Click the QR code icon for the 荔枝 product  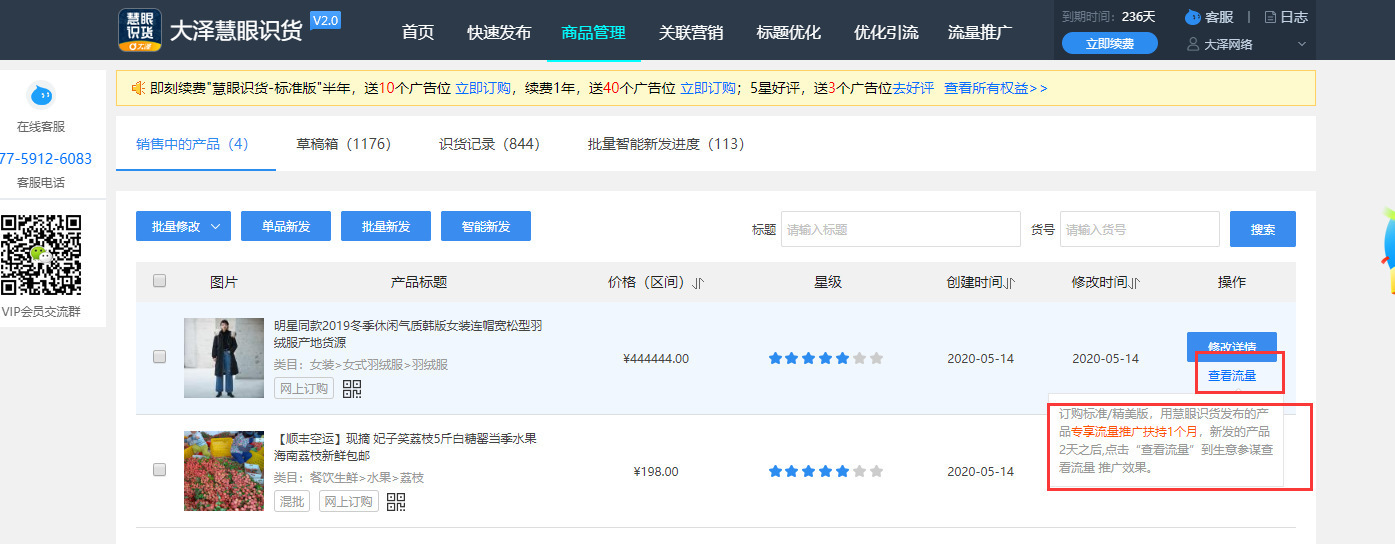click(396, 501)
